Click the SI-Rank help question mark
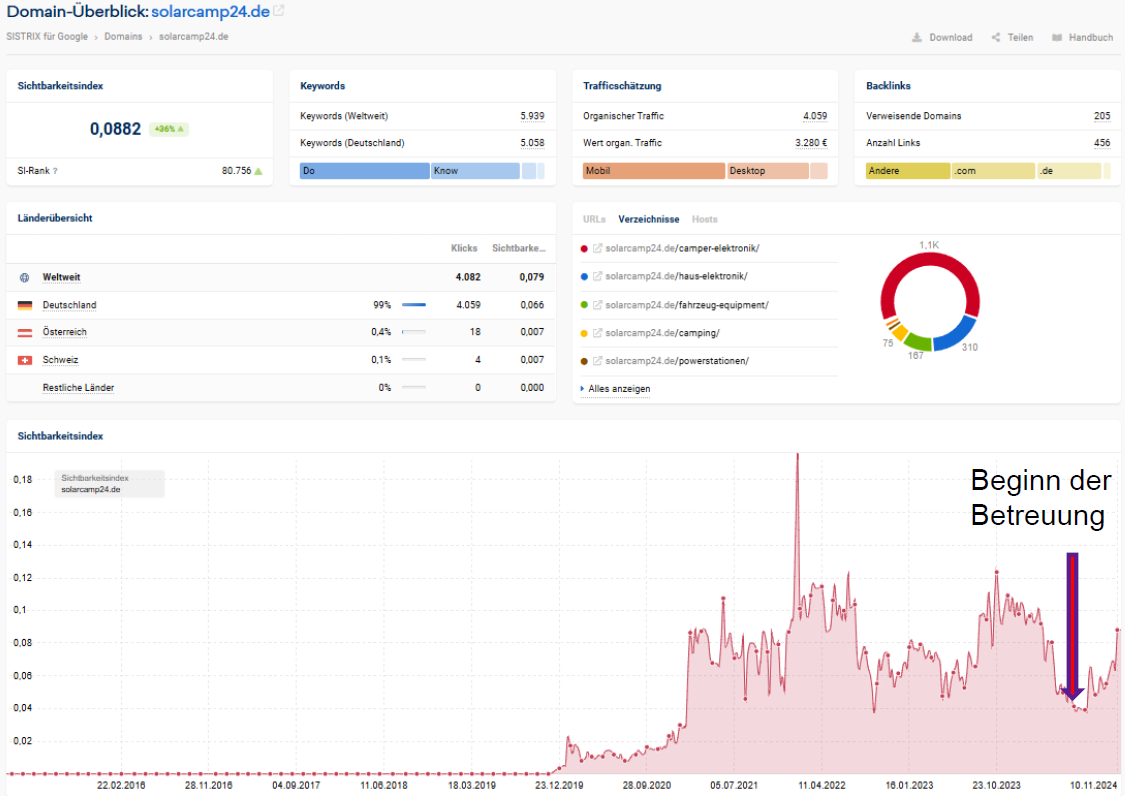1125x796 pixels. [x=55, y=171]
